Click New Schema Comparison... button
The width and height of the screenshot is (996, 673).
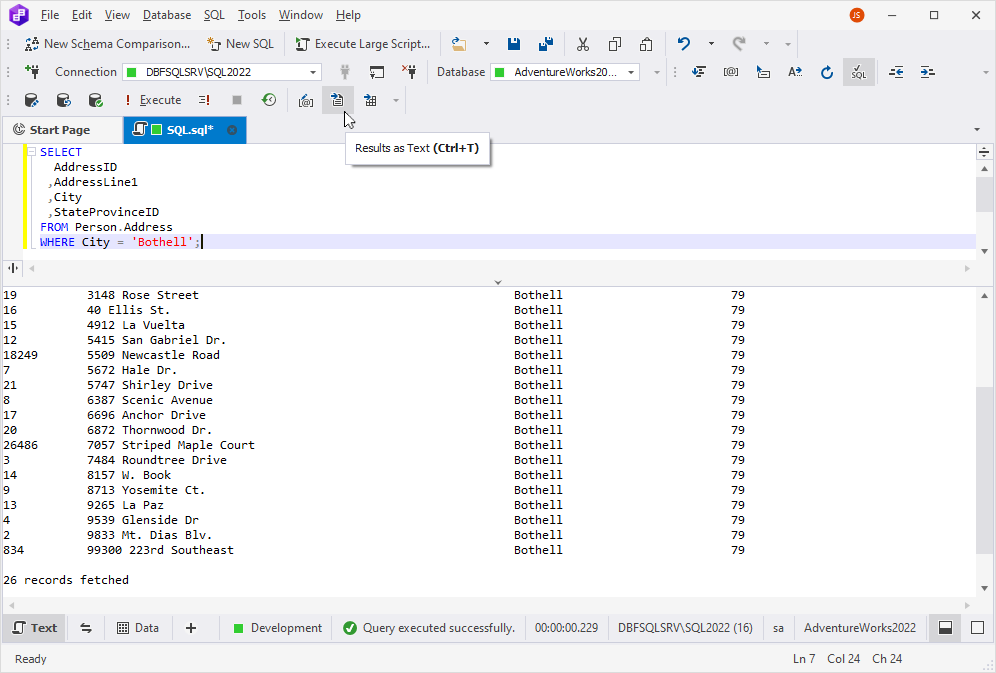[x=107, y=44]
